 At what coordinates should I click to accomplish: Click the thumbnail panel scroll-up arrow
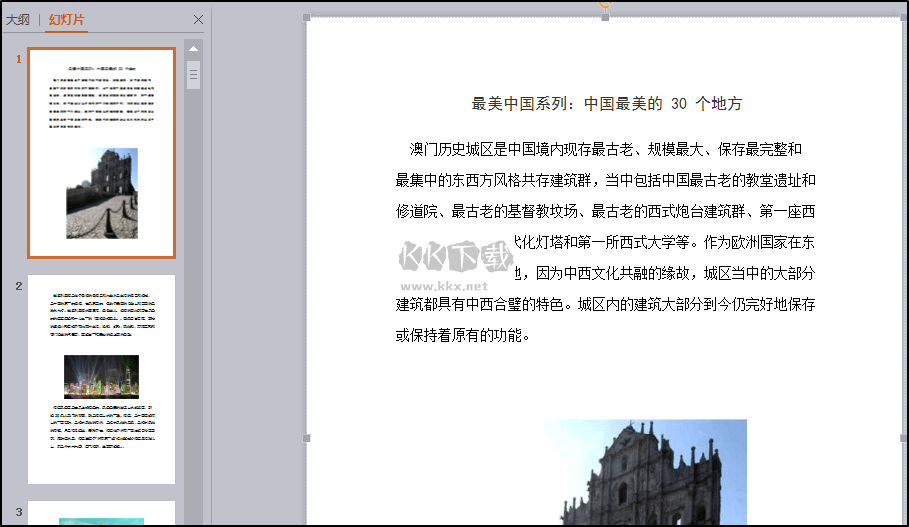(194, 48)
